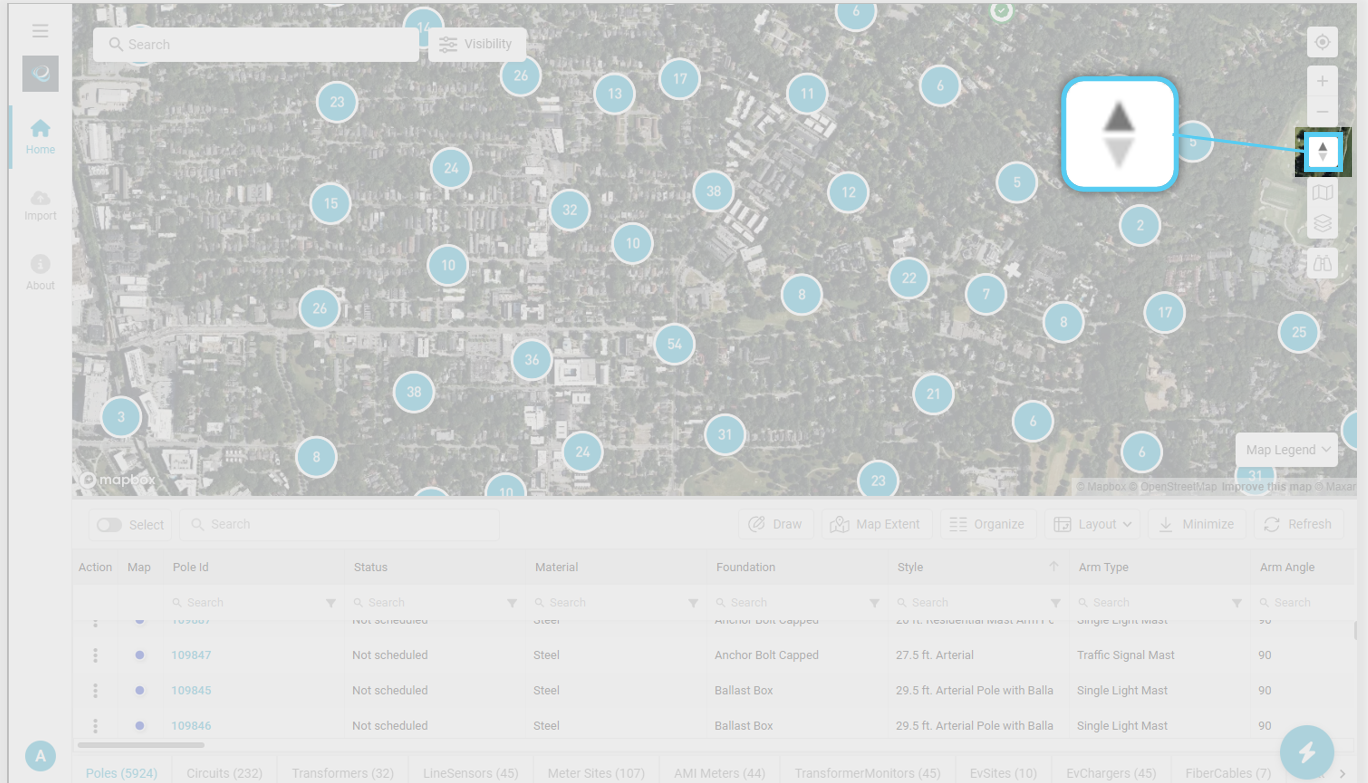Click the table search field beside Select
Screen dimensions: 1368x783
(x=339, y=524)
